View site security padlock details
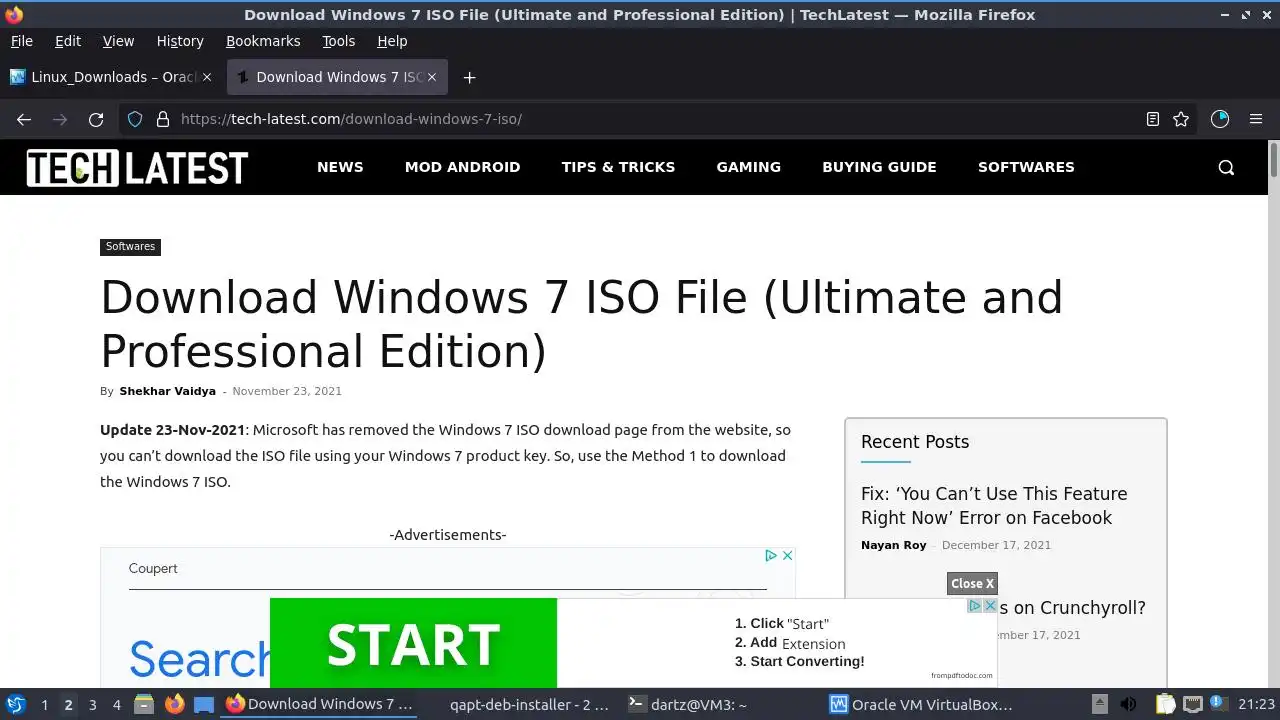 click(x=163, y=119)
